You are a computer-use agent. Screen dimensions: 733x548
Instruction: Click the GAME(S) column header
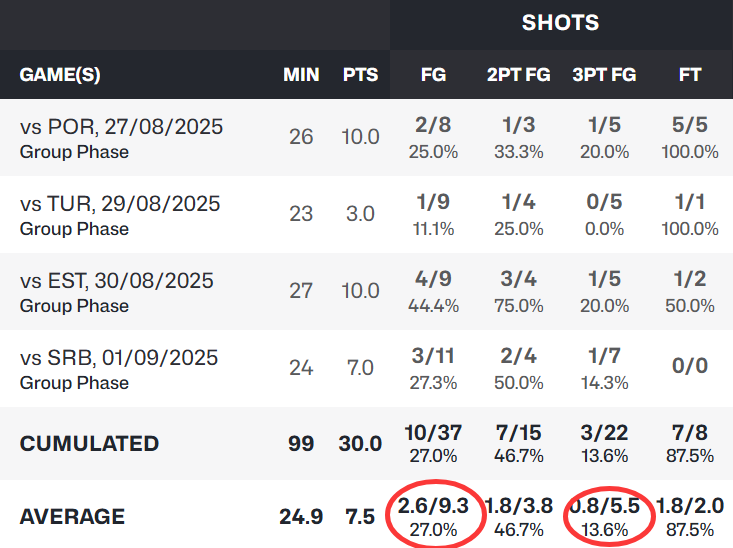coord(60,75)
